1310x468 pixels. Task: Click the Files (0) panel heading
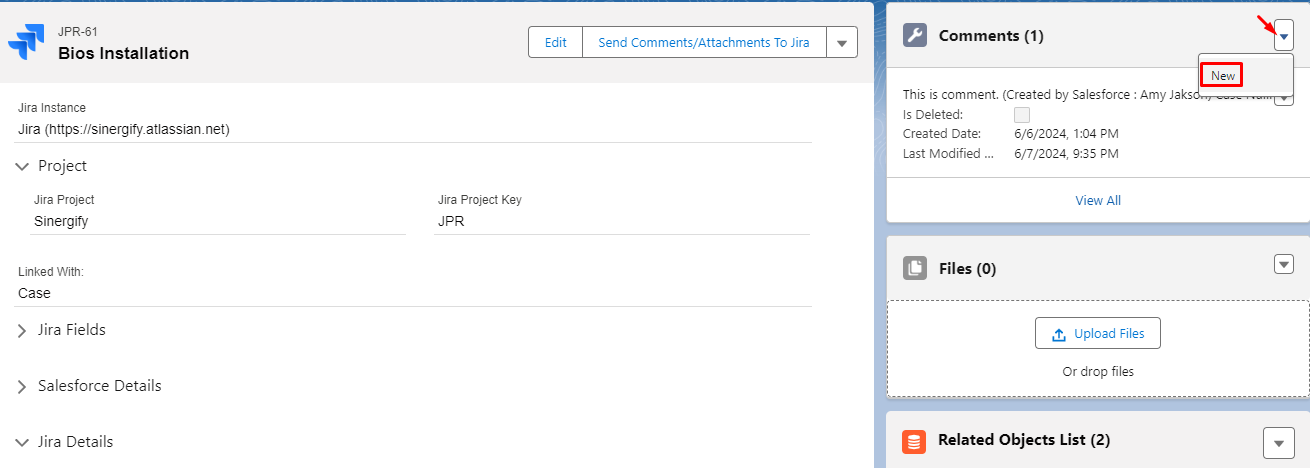point(968,268)
